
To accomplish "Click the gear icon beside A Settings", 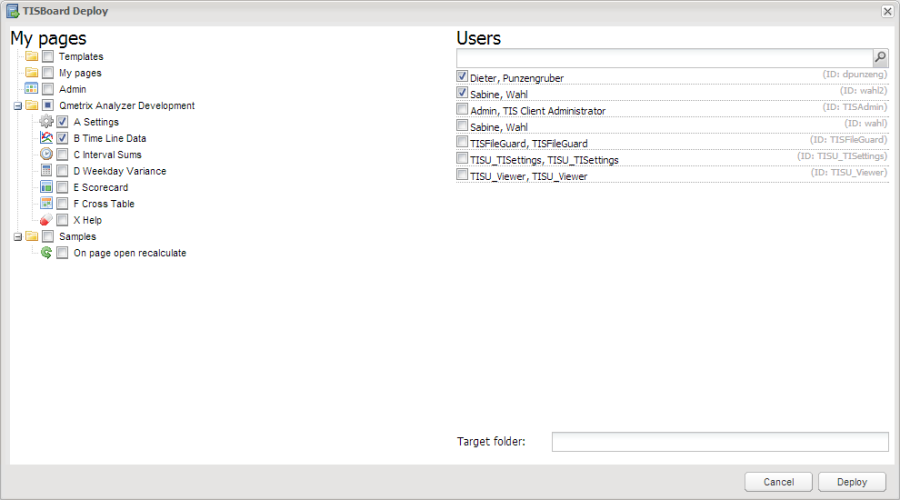I will point(46,121).
